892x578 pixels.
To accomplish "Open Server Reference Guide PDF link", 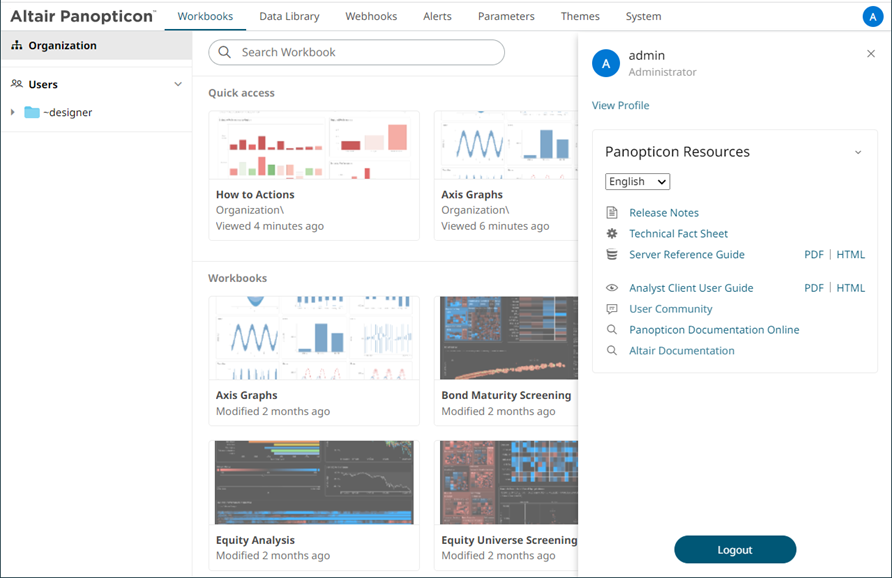I will coord(813,254).
